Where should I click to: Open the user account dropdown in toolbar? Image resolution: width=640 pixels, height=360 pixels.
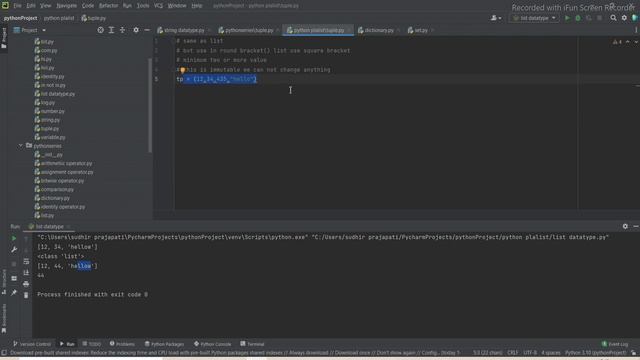(496, 18)
